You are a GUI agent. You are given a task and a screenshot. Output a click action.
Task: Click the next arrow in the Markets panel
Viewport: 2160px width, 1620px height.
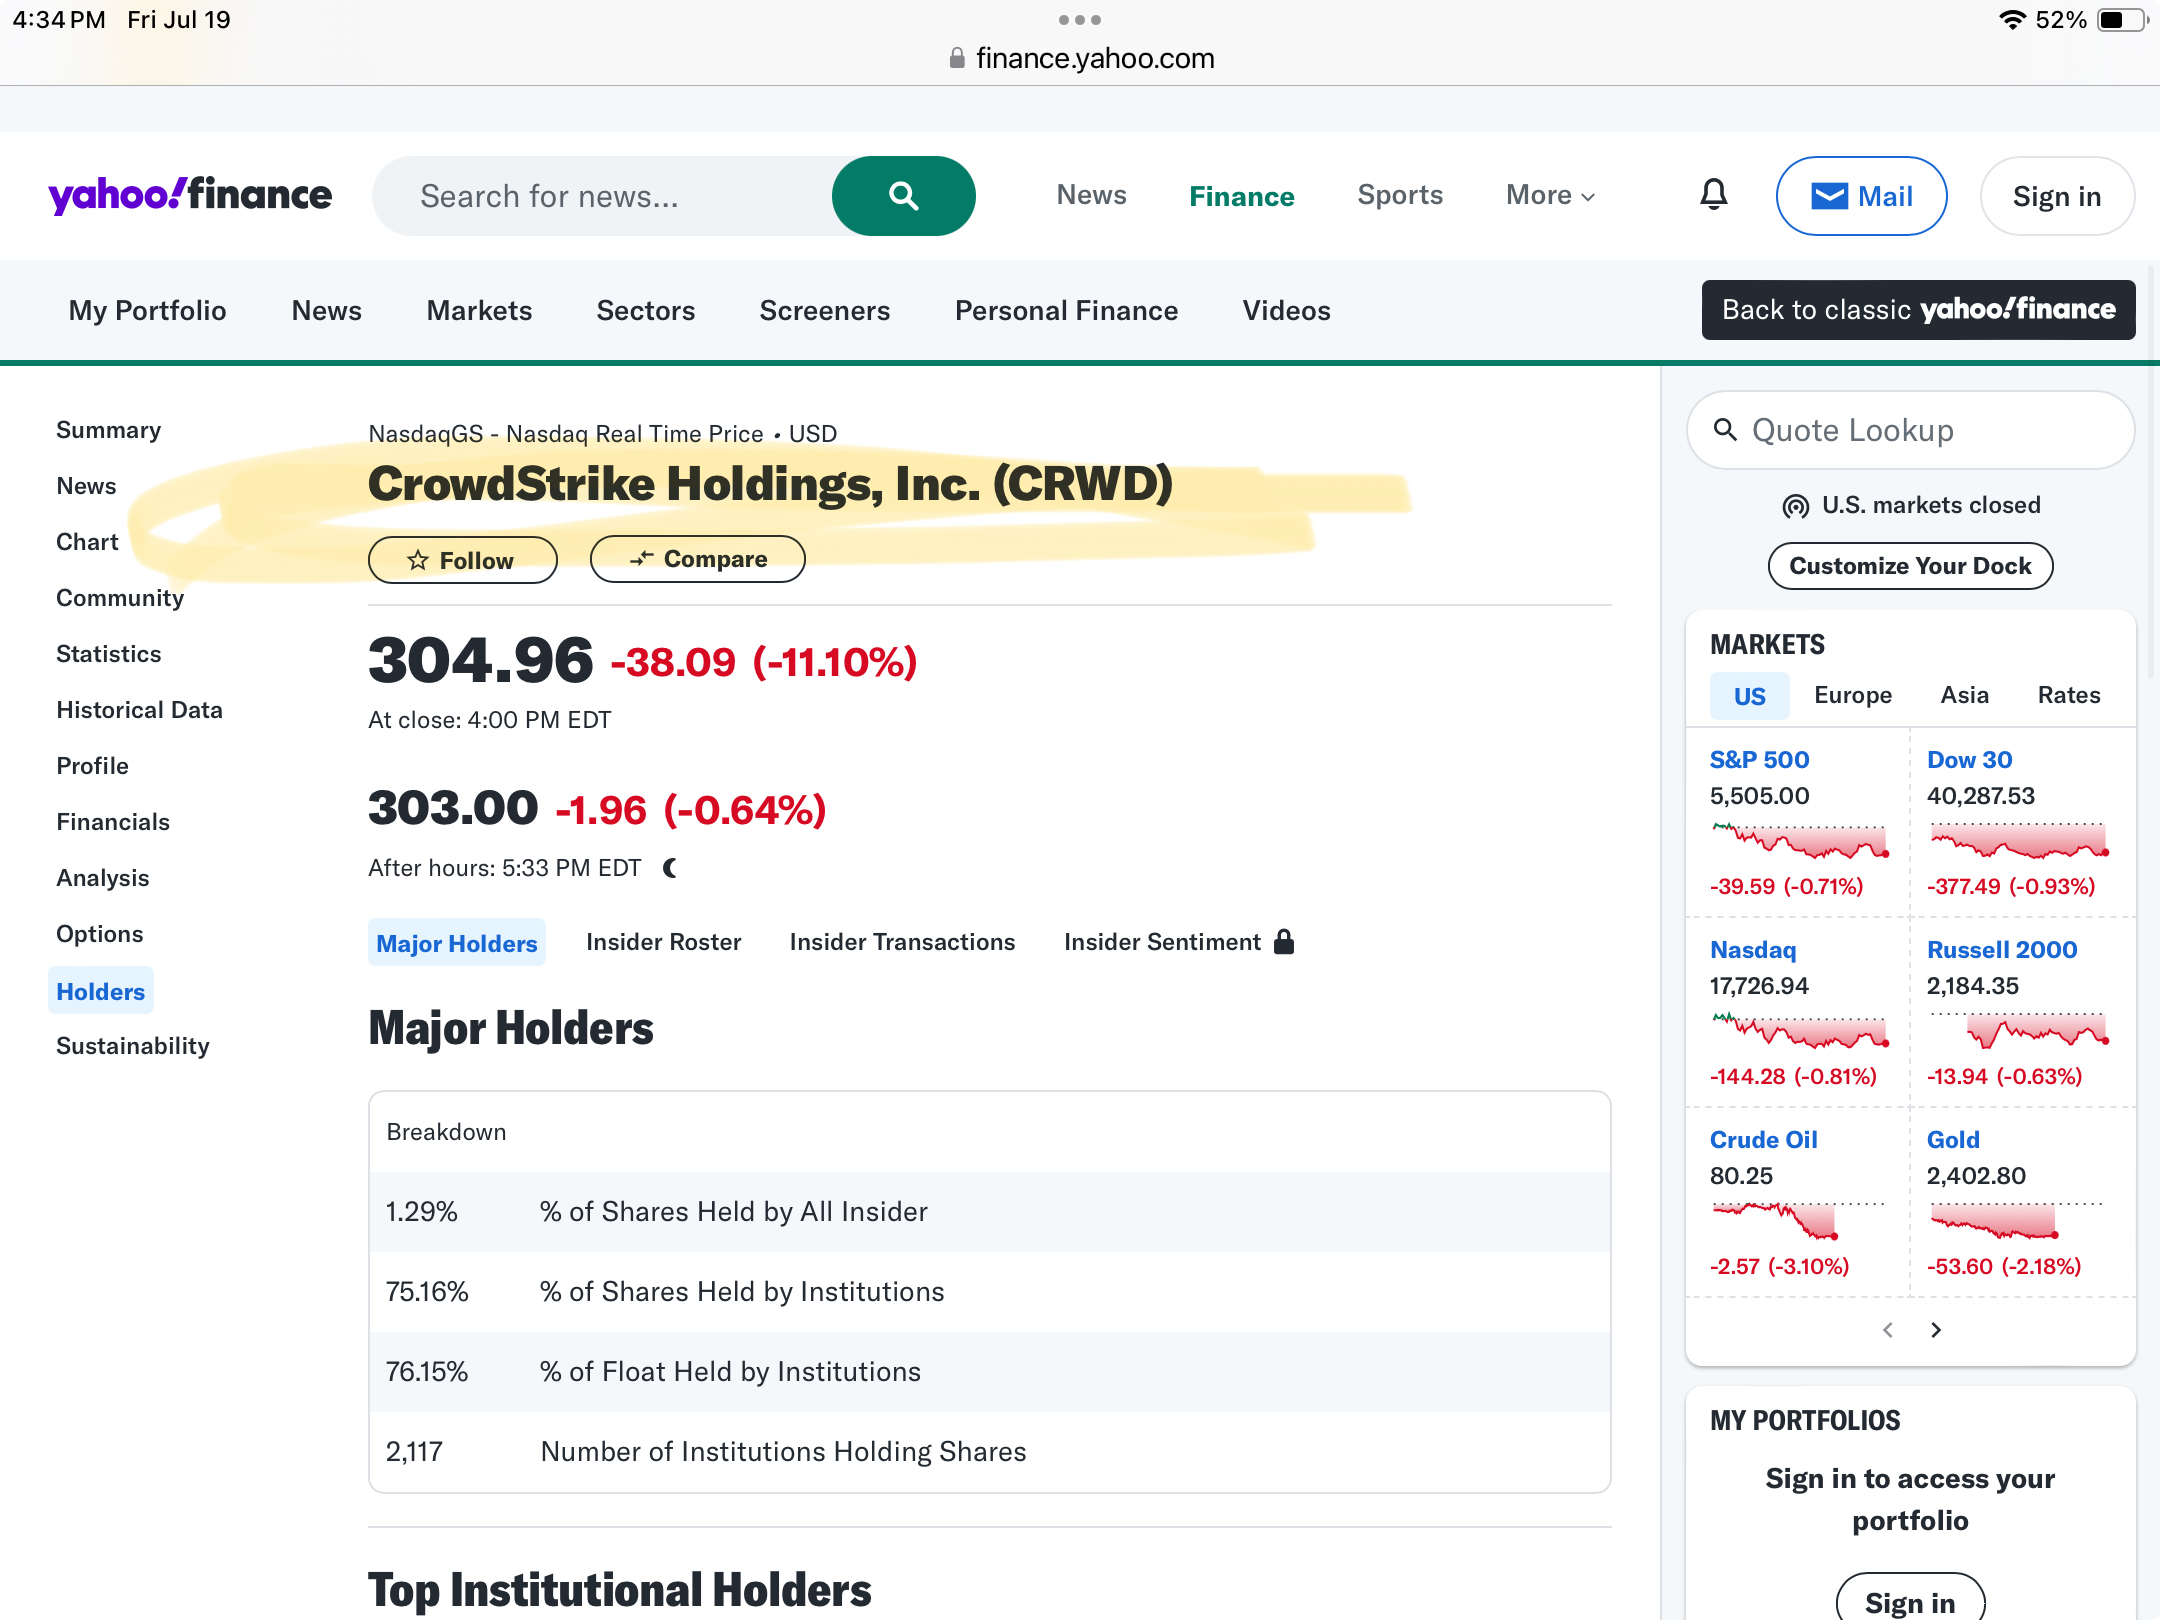[1936, 1330]
